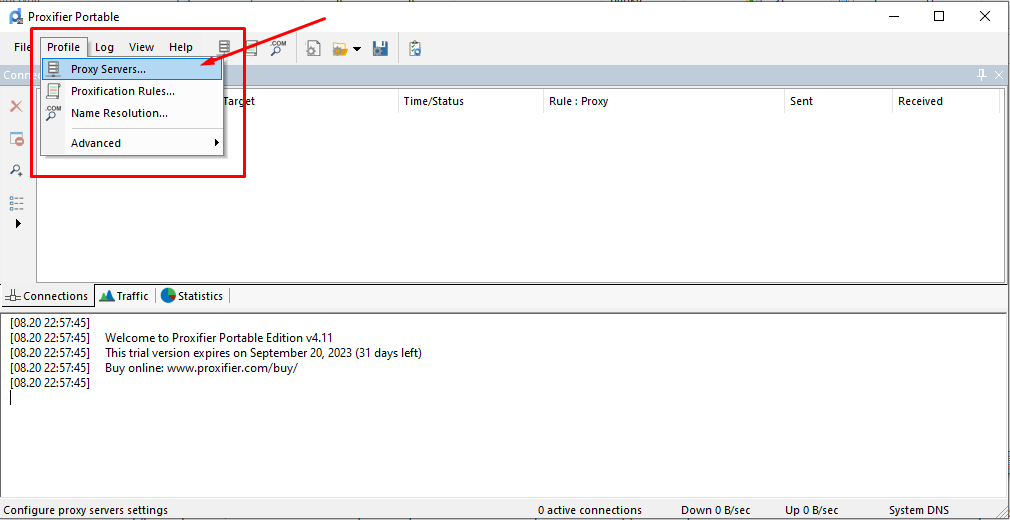Switch to the Connections tab
Viewport: 1010px width, 520px height.
click(48, 296)
